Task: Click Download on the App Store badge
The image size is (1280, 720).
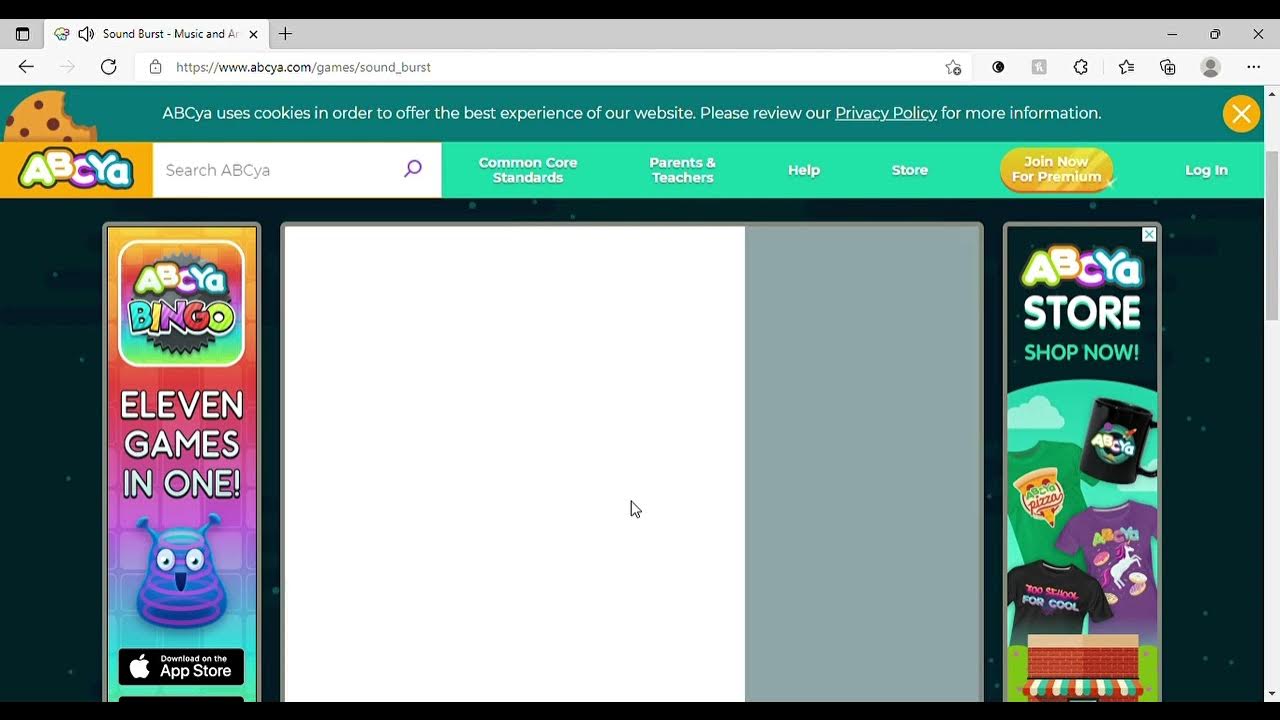Action: [181, 667]
